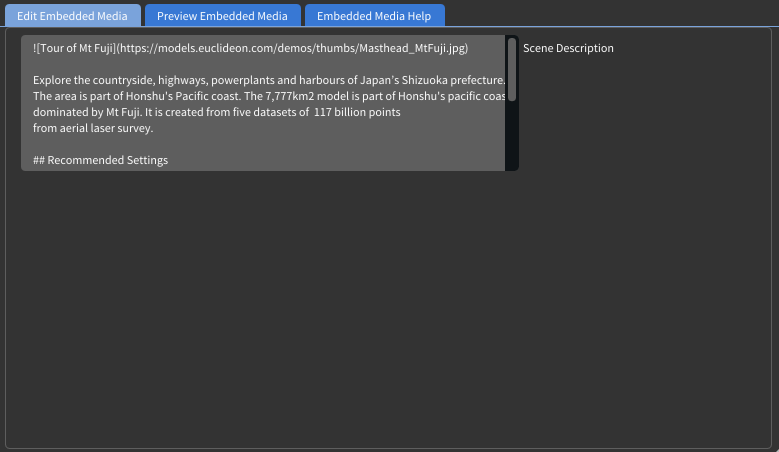779x452 pixels.
Task: Click the Scene Description label
Action: click(x=568, y=48)
